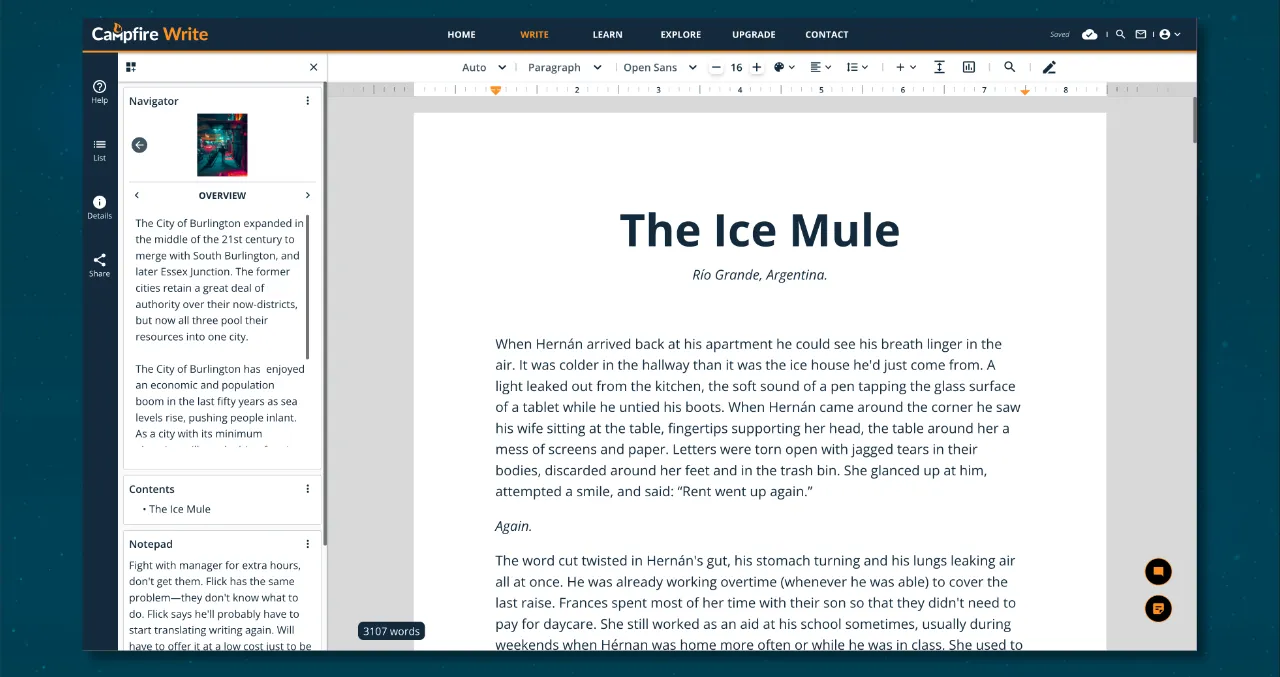Click the cloud sync status icon
The image size is (1280, 677).
click(1089, 33)
